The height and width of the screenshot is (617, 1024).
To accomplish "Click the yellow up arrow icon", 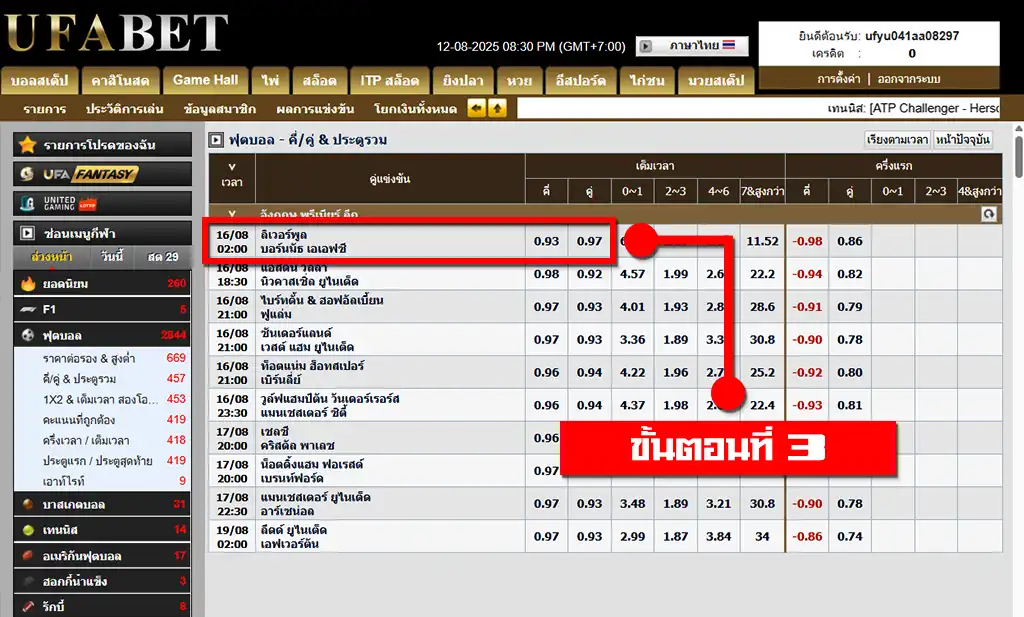I will coord(497,108).
